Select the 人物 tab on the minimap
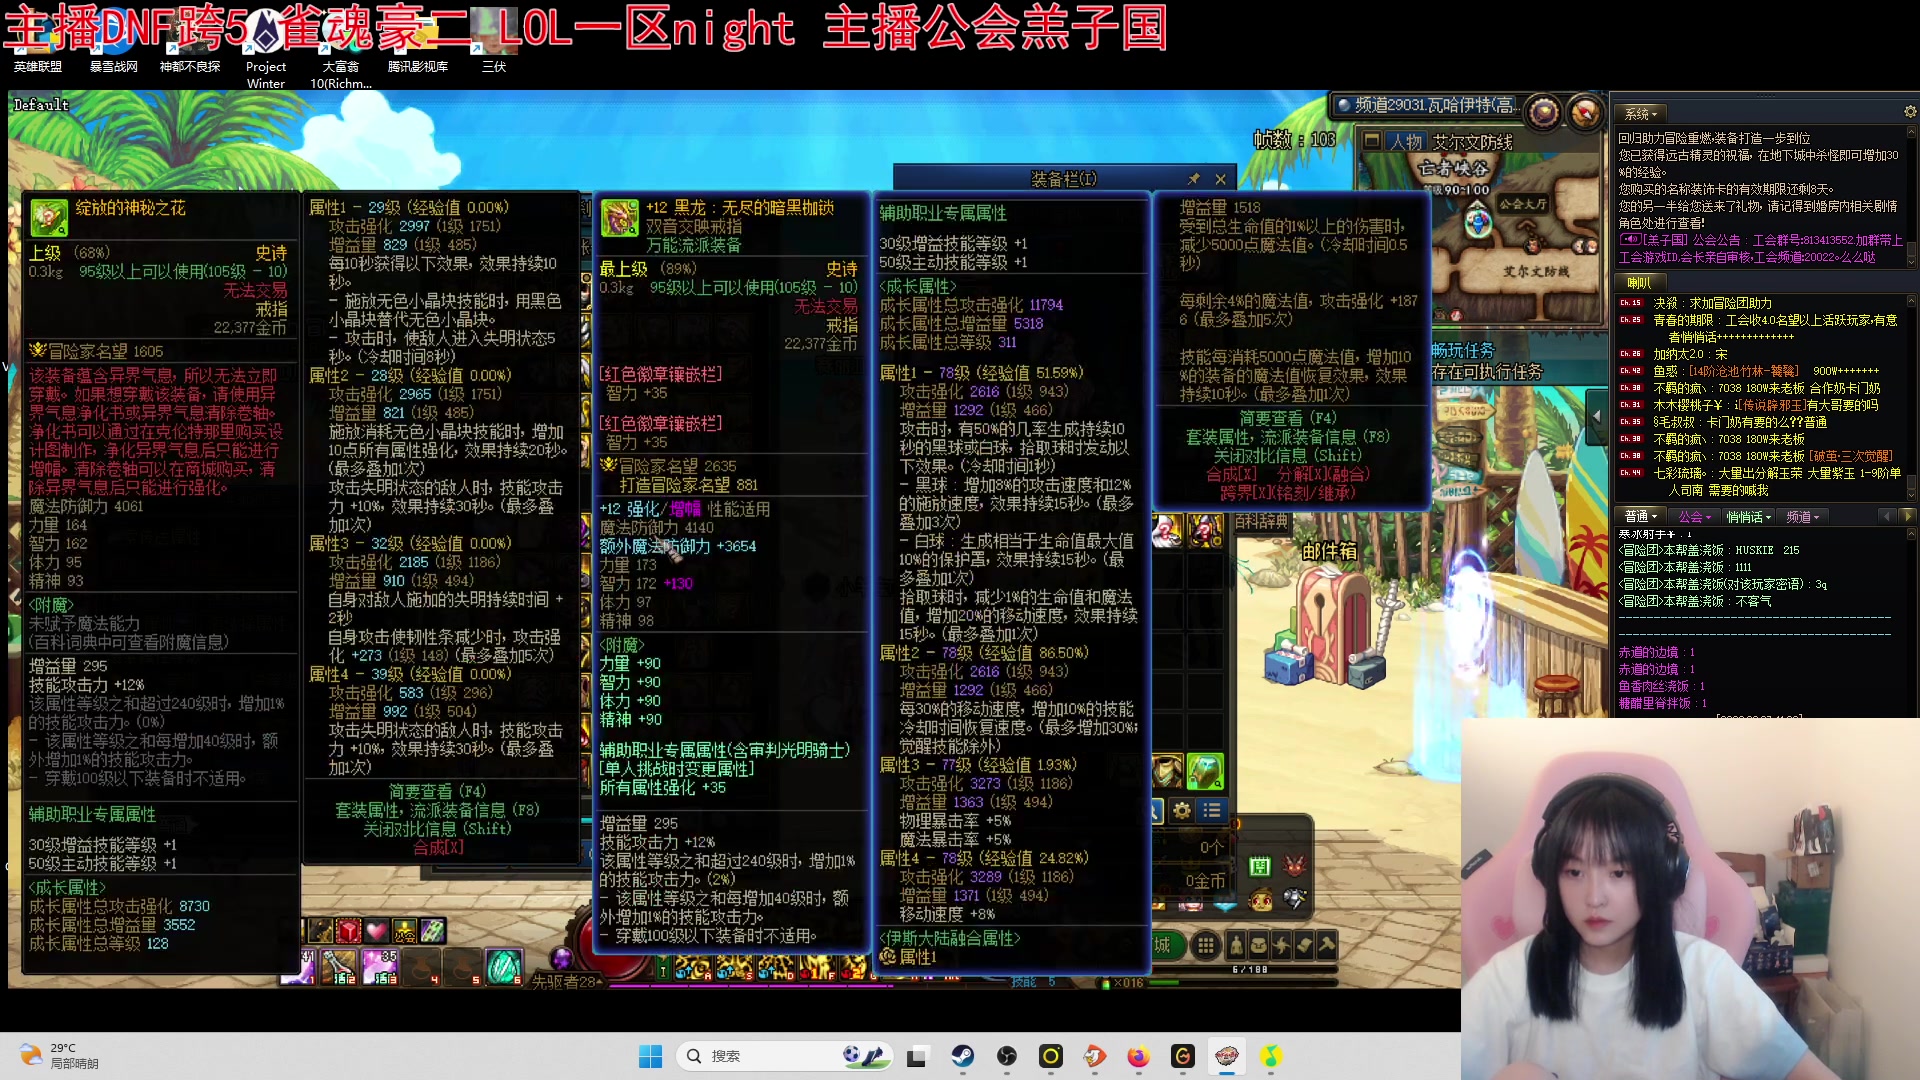 1406,142
